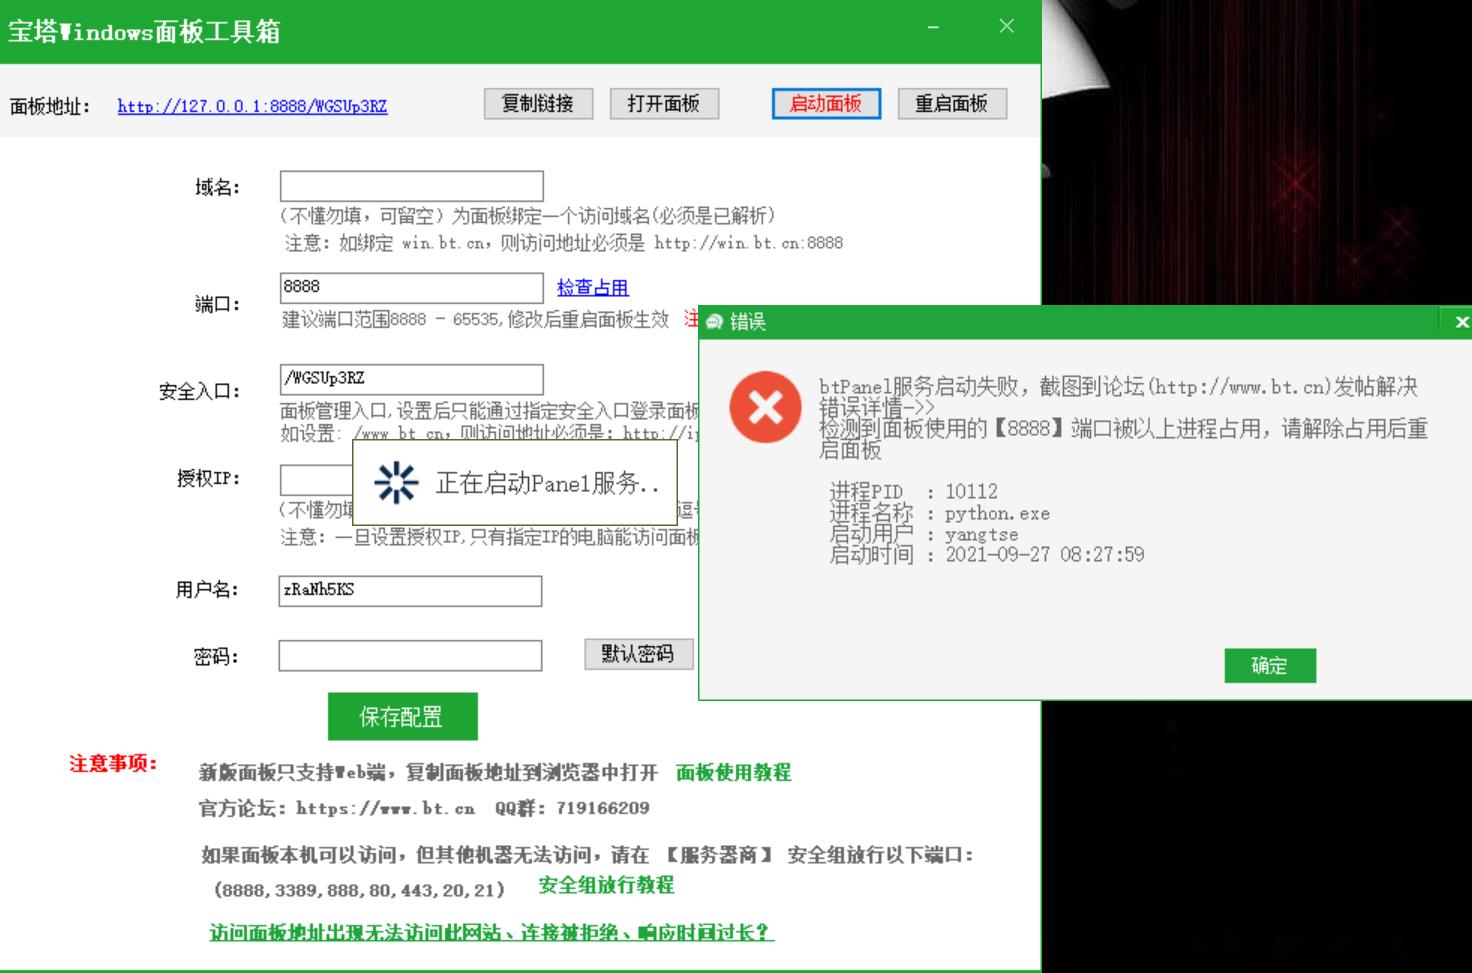
Task: Open the 安全组放行教程 link
Action: [x=606, y=885]
